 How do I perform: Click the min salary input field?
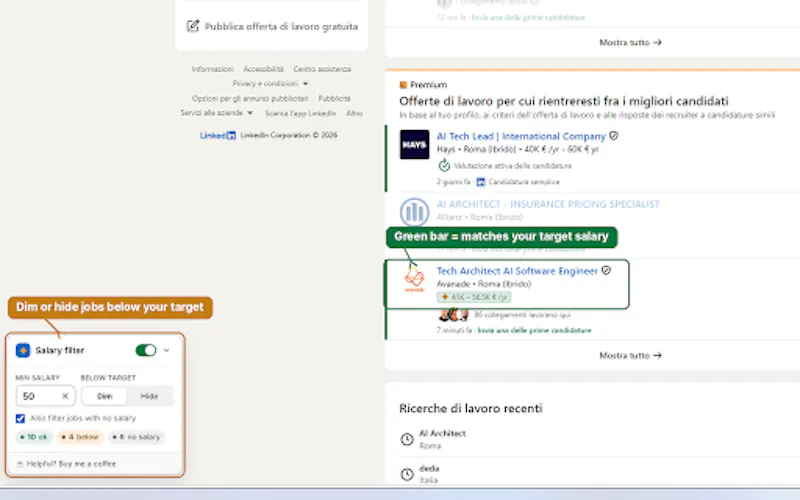[45, 396]
